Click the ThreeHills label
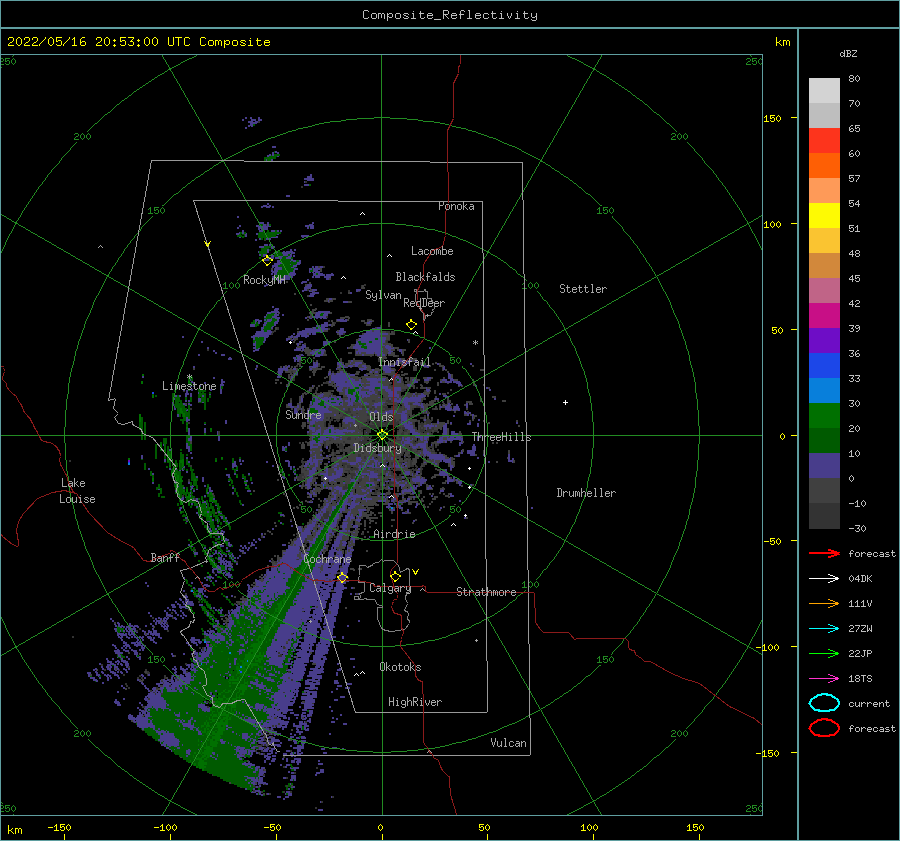The width and height of the screenshot is (900, 841). [x=502, y=437]
